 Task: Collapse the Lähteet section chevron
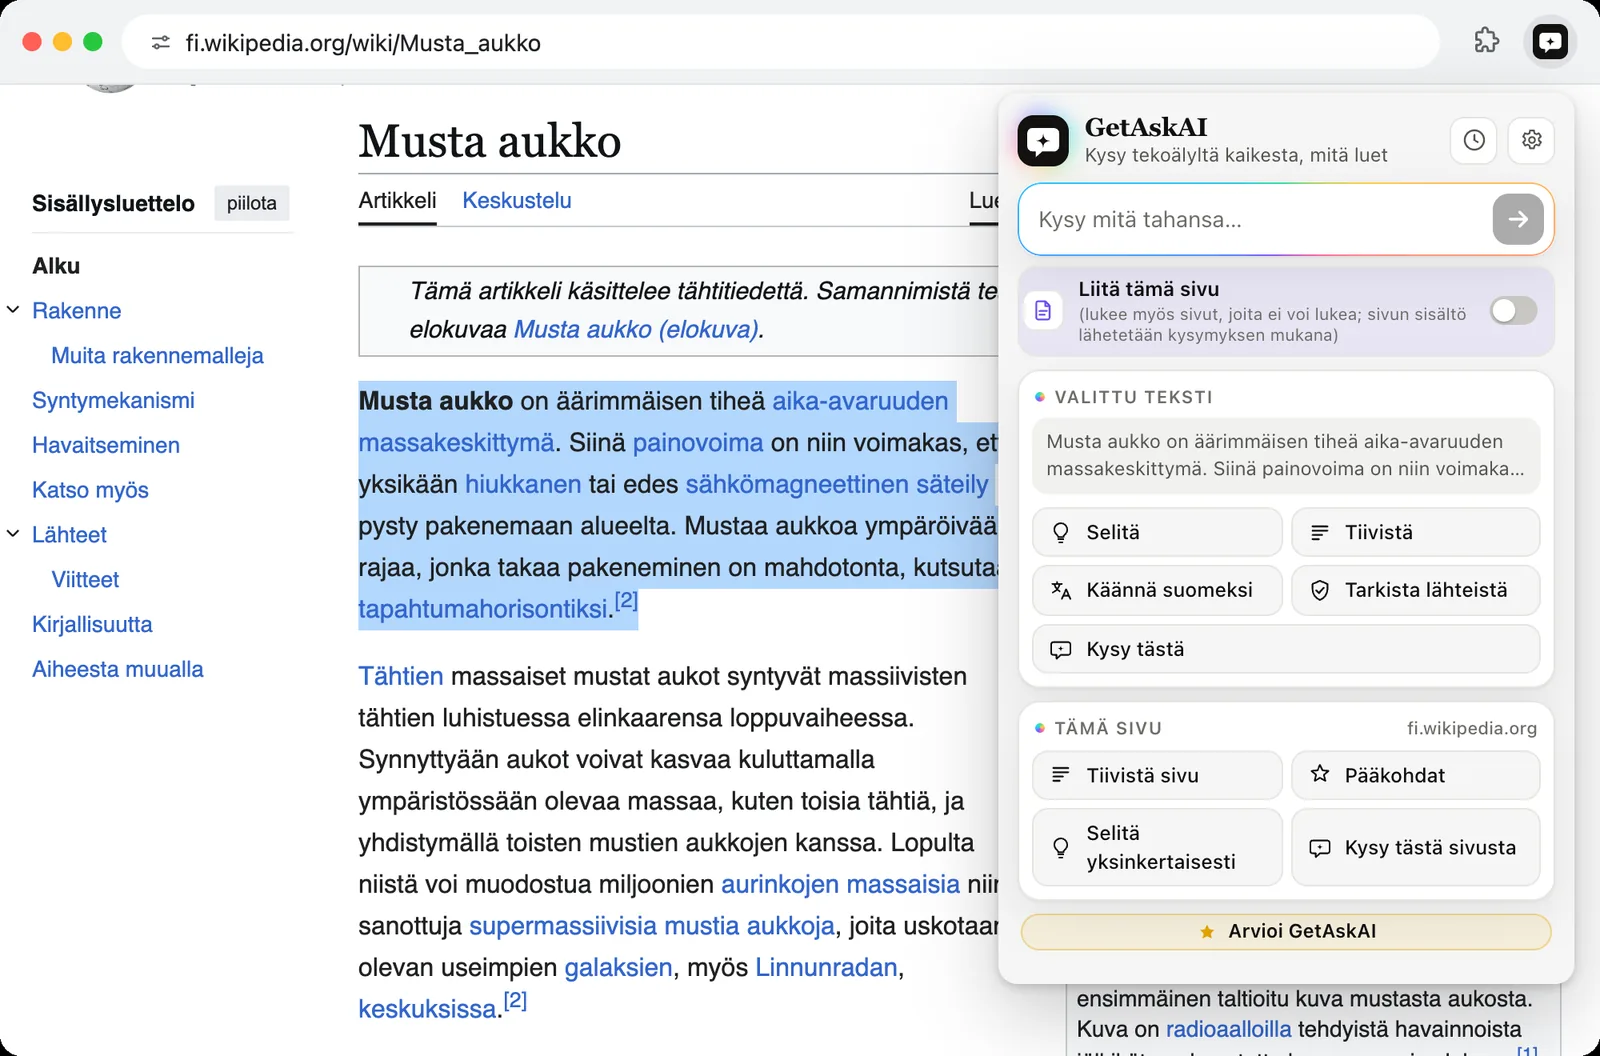(x=13, y=534)
